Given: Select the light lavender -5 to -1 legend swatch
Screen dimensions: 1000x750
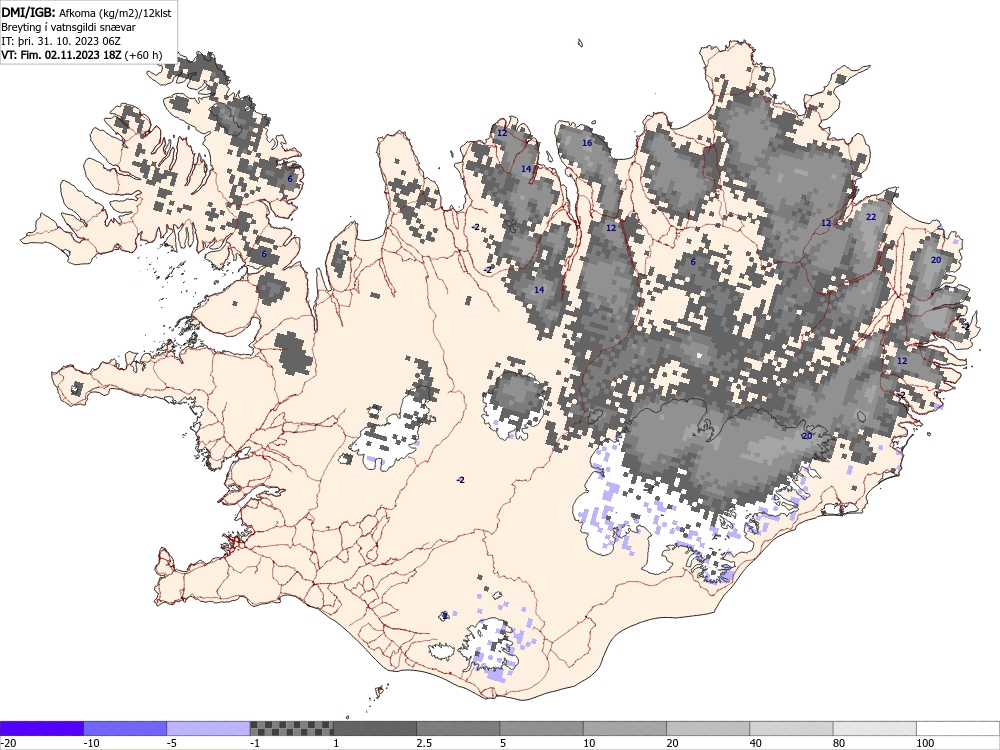Looking at the screenshot, I should (x=209, y=728).
